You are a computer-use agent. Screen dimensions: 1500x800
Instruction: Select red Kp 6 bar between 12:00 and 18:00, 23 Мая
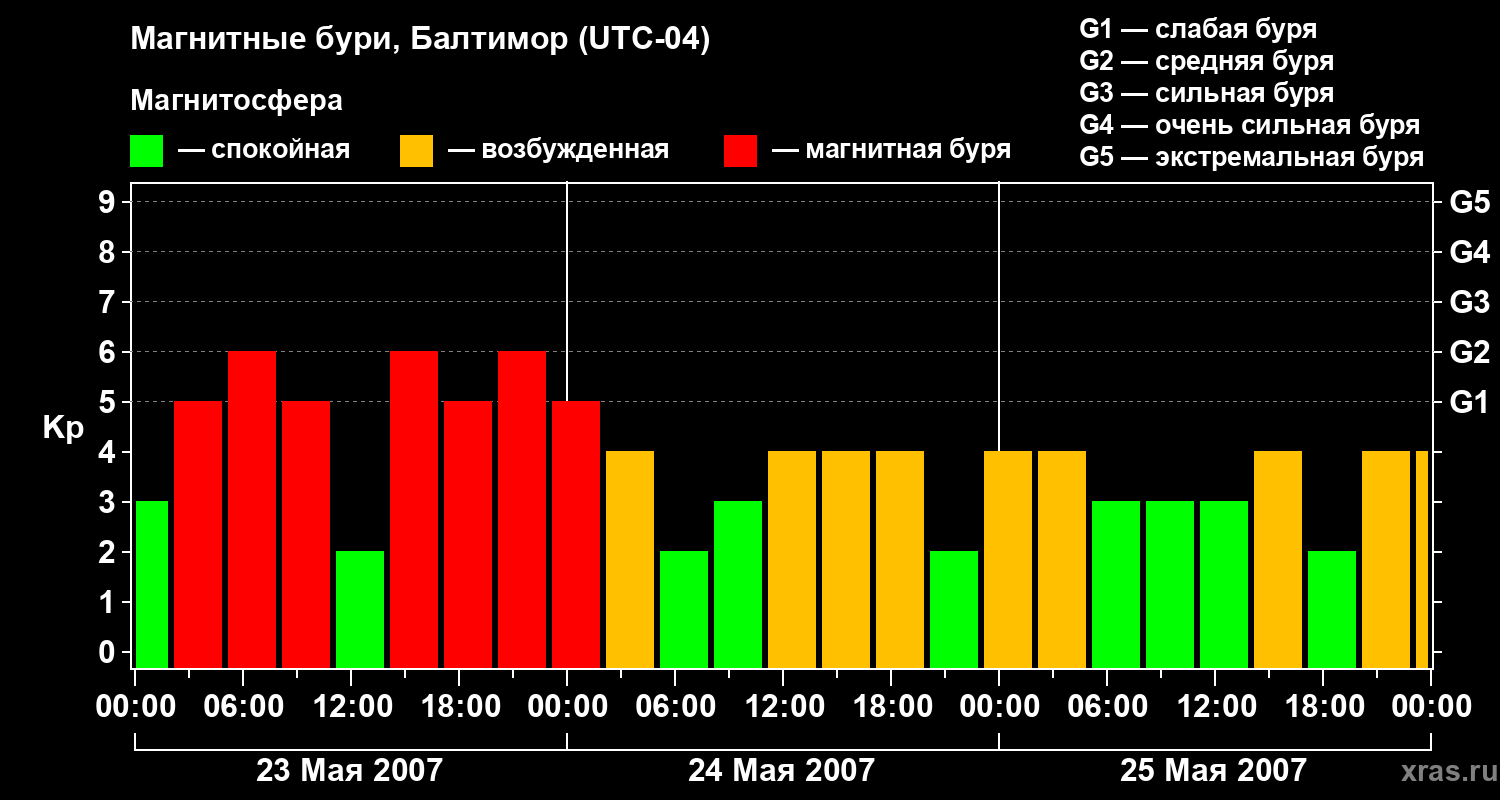[414, 509]
